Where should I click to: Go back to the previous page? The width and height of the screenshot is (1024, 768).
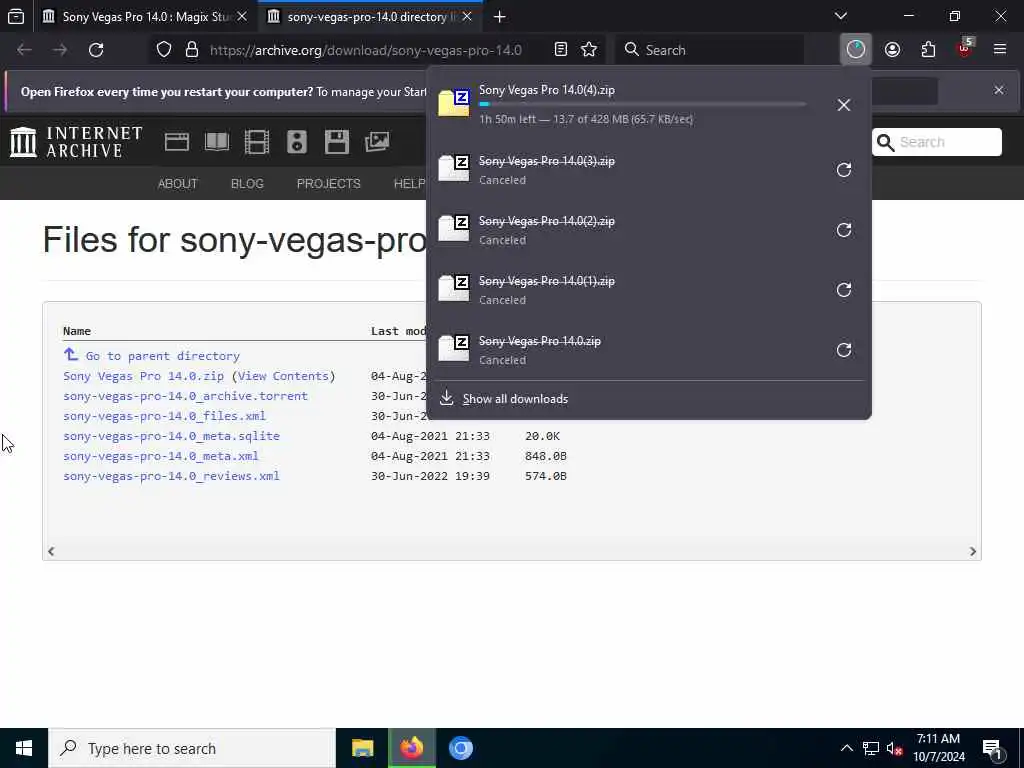[x=24, y=50]
